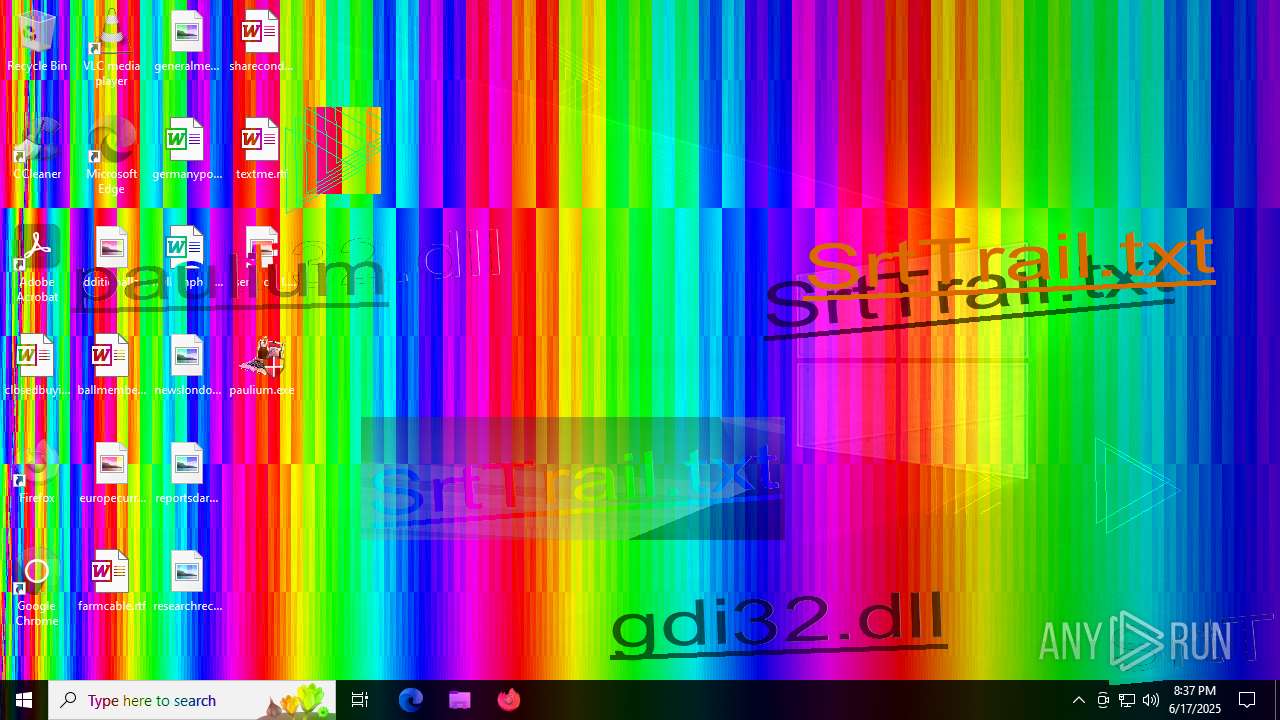The image size is (1280, 720).
Task: Select the researchrec... image file icon
Action: point(186,582)
